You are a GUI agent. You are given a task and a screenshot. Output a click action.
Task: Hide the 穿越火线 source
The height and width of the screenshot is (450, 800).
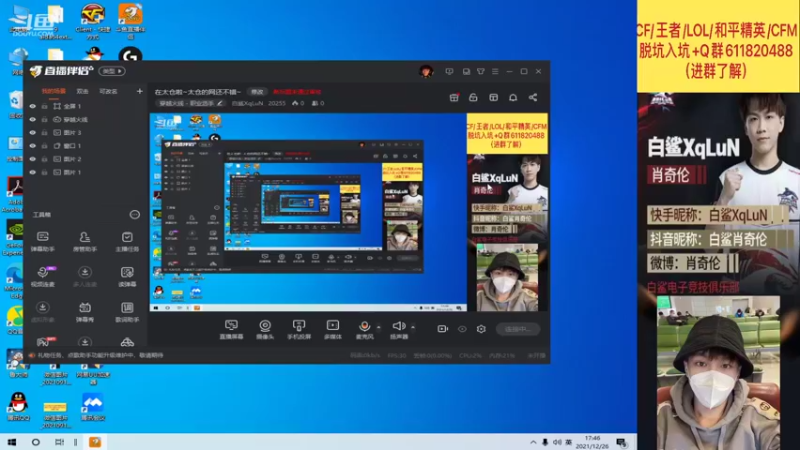click(33, 119)
